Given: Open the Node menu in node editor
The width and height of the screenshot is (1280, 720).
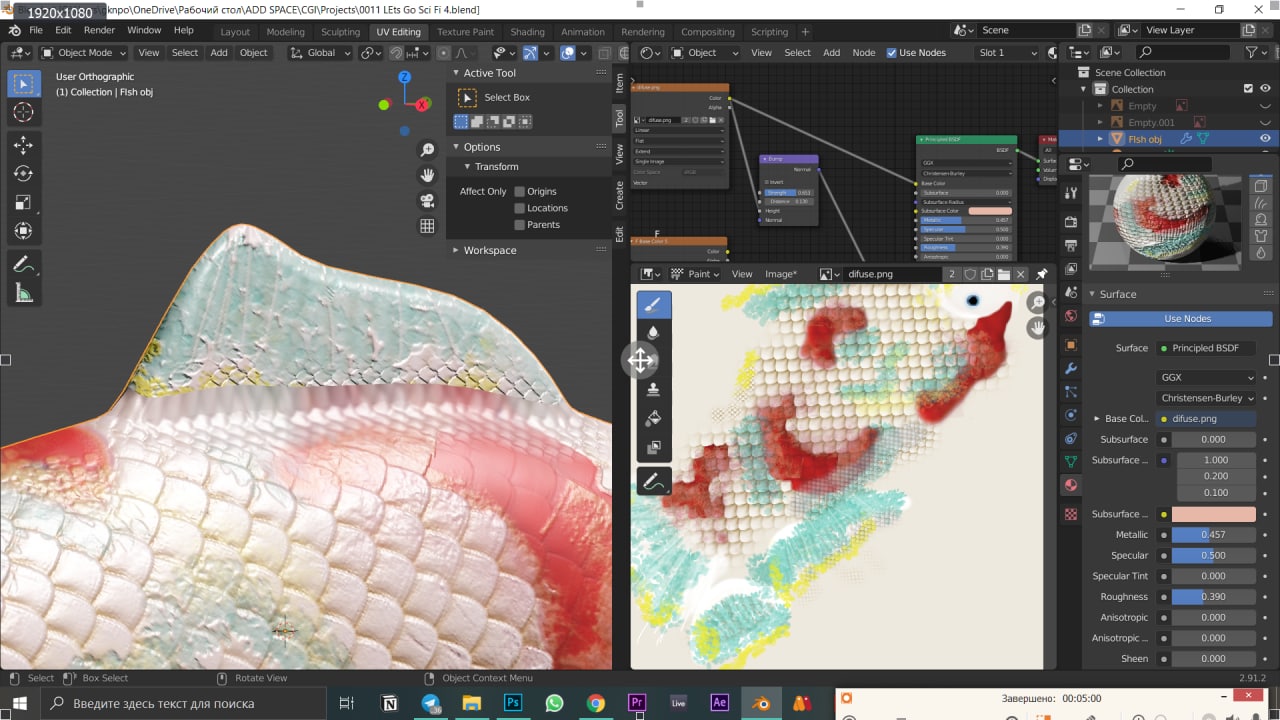Looking at the screenshot, I should coord(863,53).
